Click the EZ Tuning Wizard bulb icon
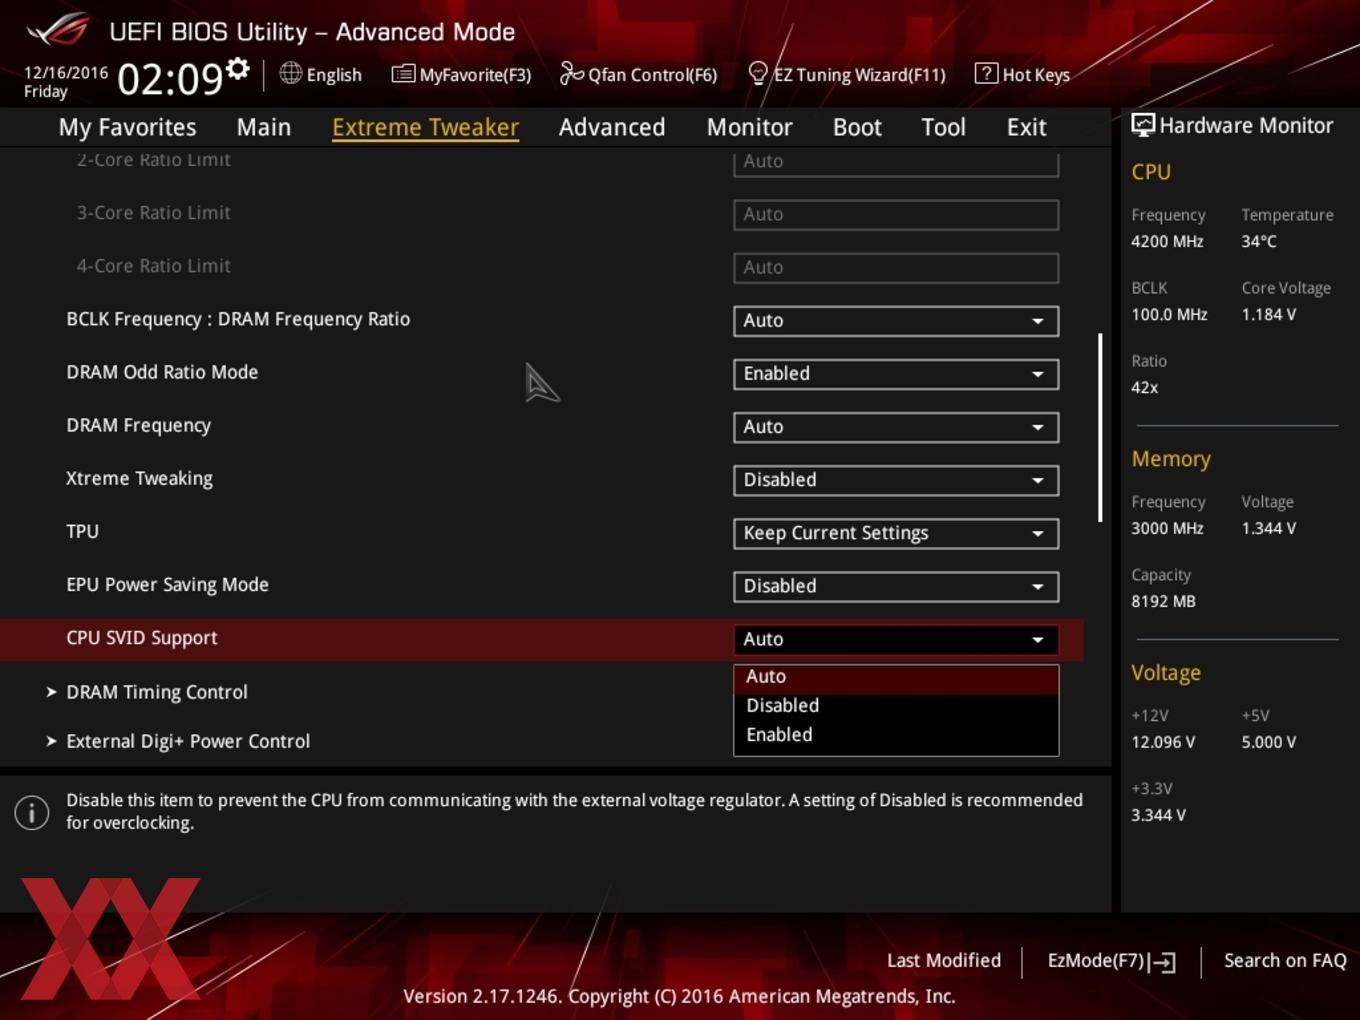Viewport: 1360px width, 1020px height. click(x=758, y=73)
